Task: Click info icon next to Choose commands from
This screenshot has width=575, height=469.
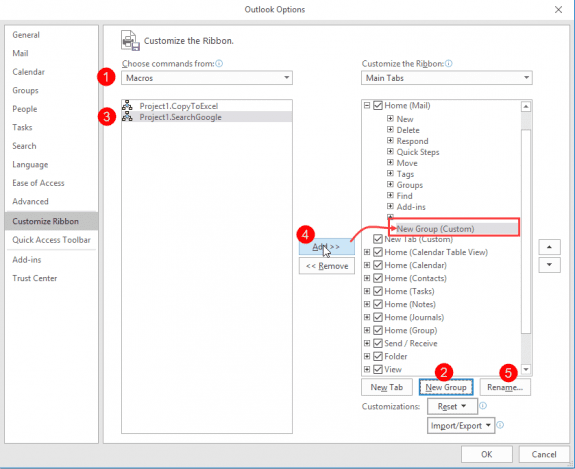Action: click(219, 63)
